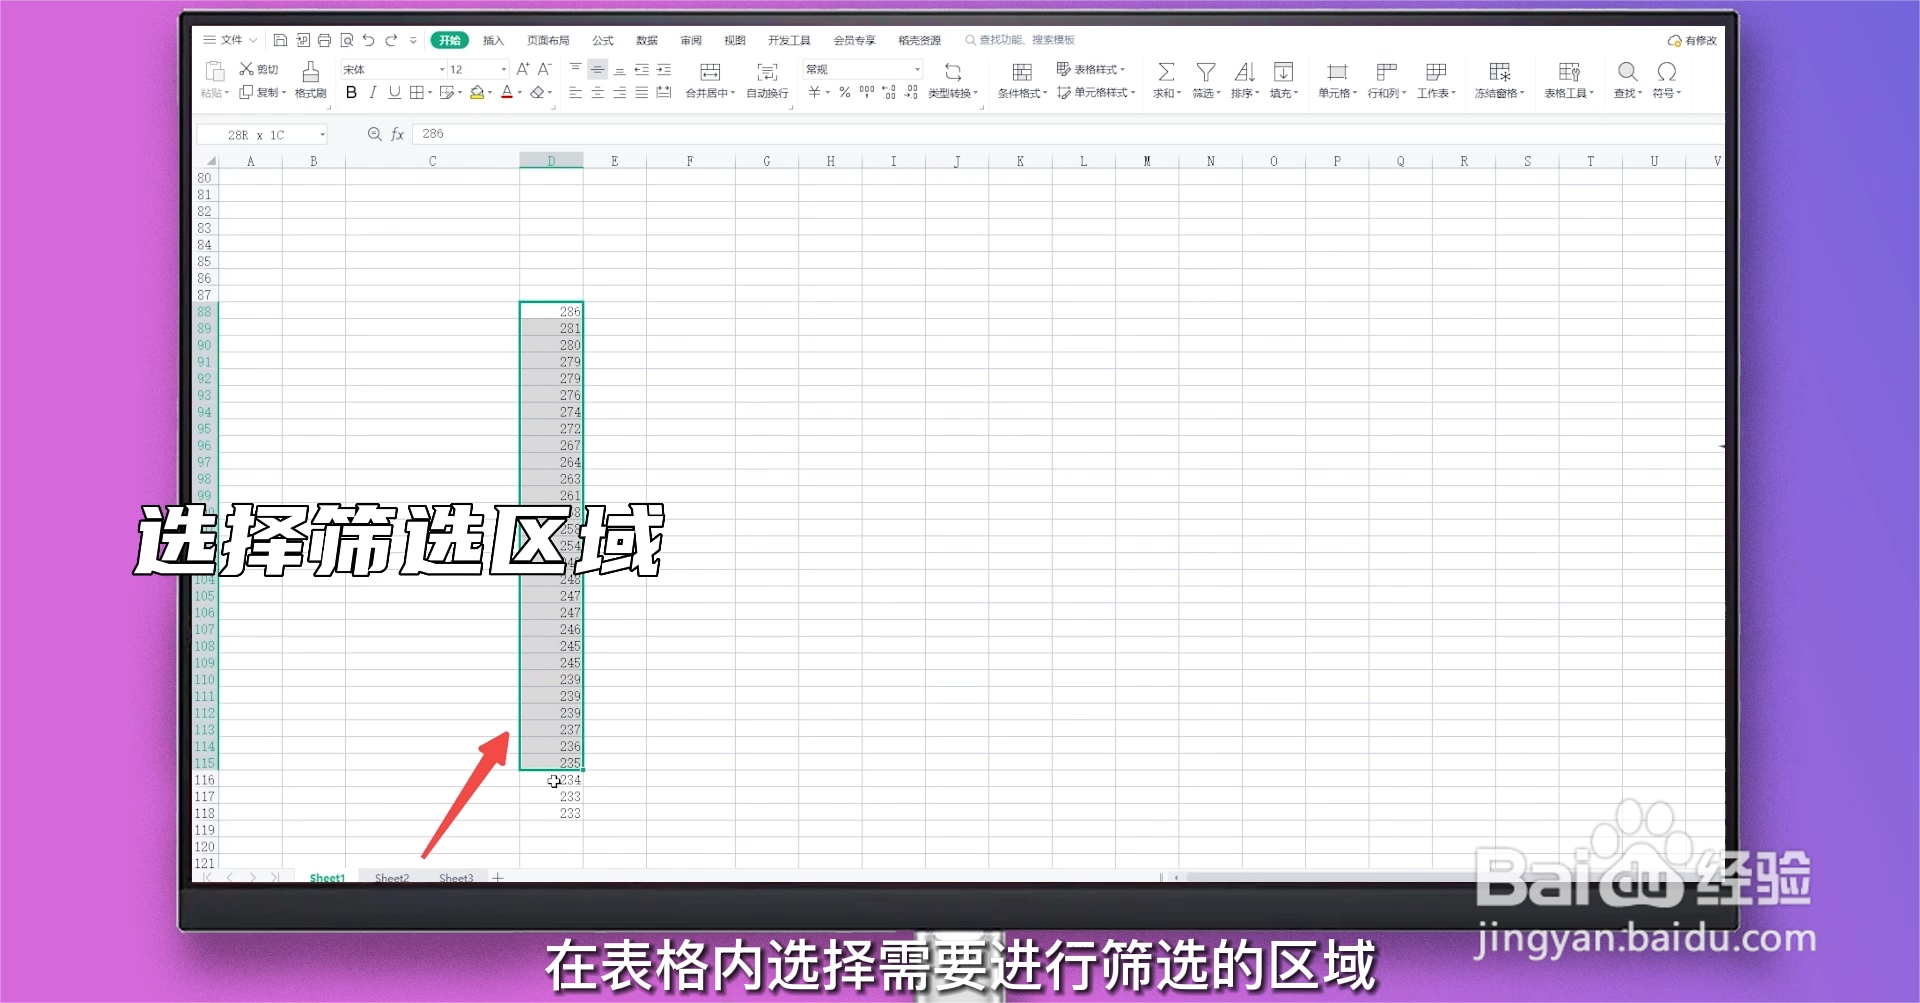Image resolution: width=1920 pixels, height=1003 pixels.
Task: Open table style (表格样式) dropdown
Action: click(1090, 69)
